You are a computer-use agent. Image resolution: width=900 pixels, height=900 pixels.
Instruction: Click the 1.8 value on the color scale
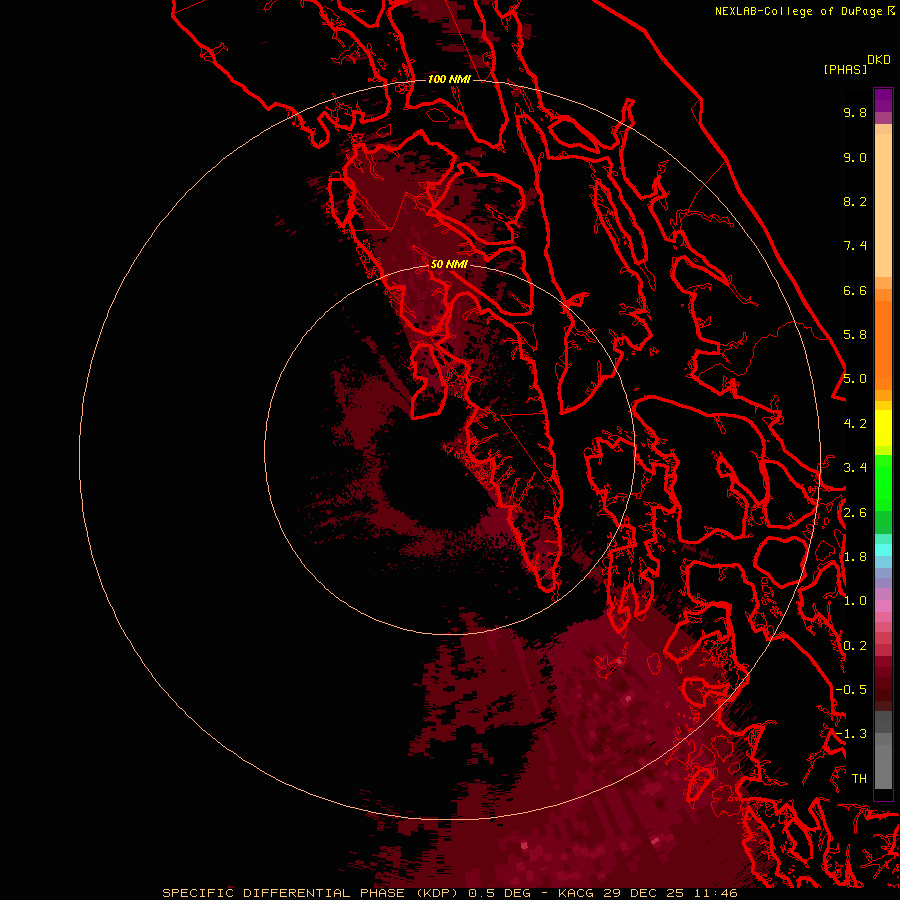click(x=855, y=557)
